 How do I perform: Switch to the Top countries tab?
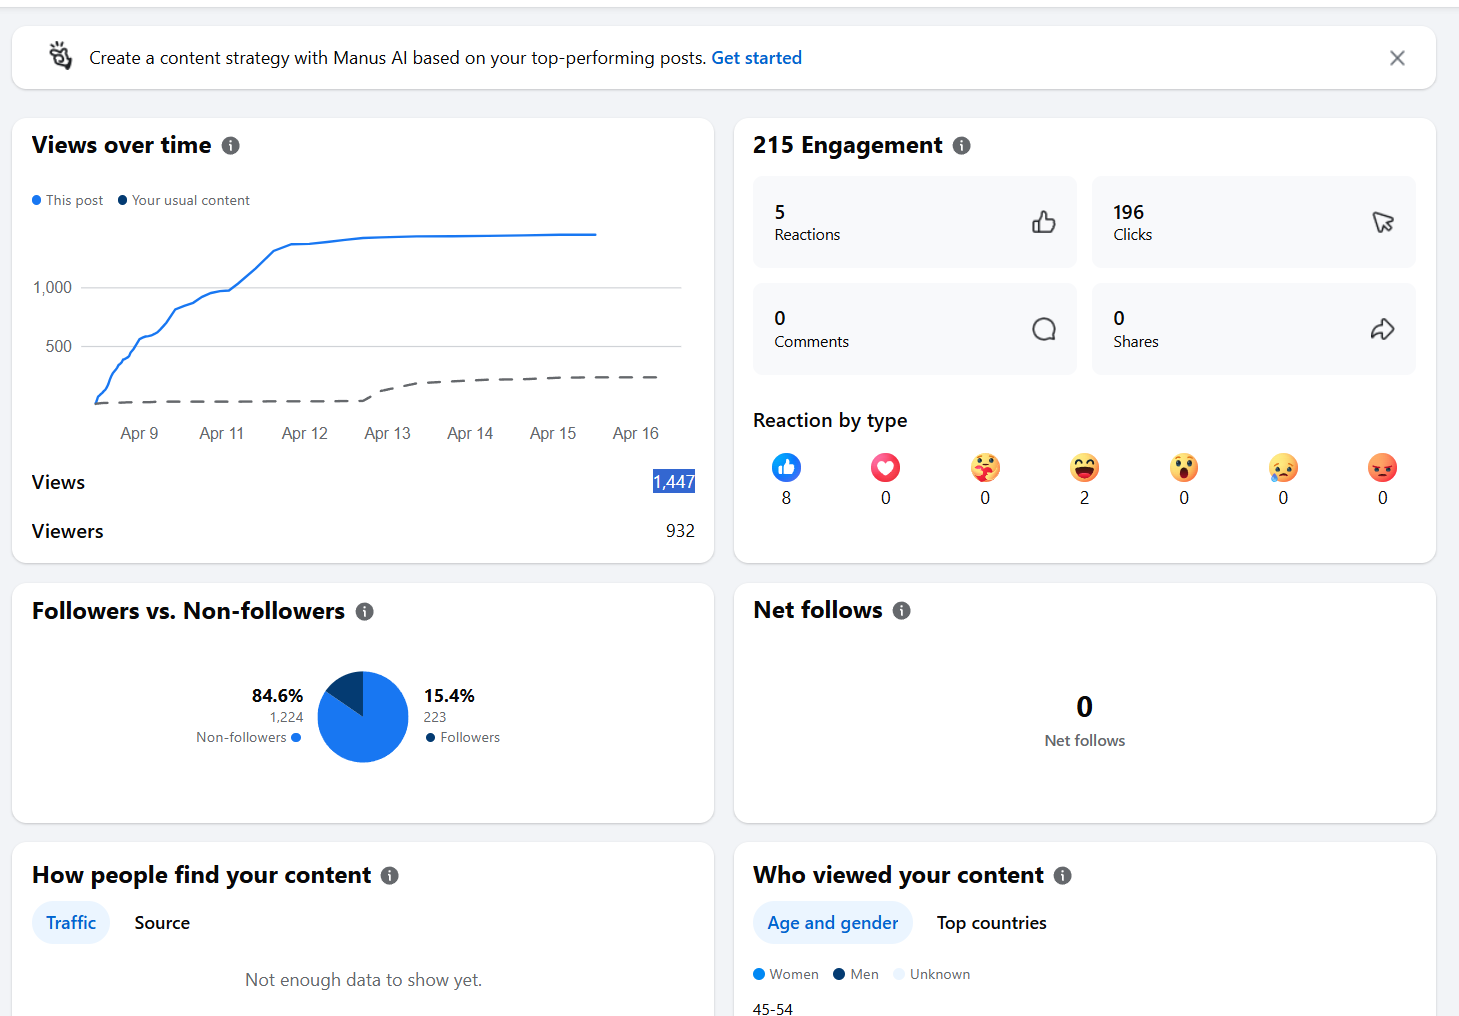[991, 923]
